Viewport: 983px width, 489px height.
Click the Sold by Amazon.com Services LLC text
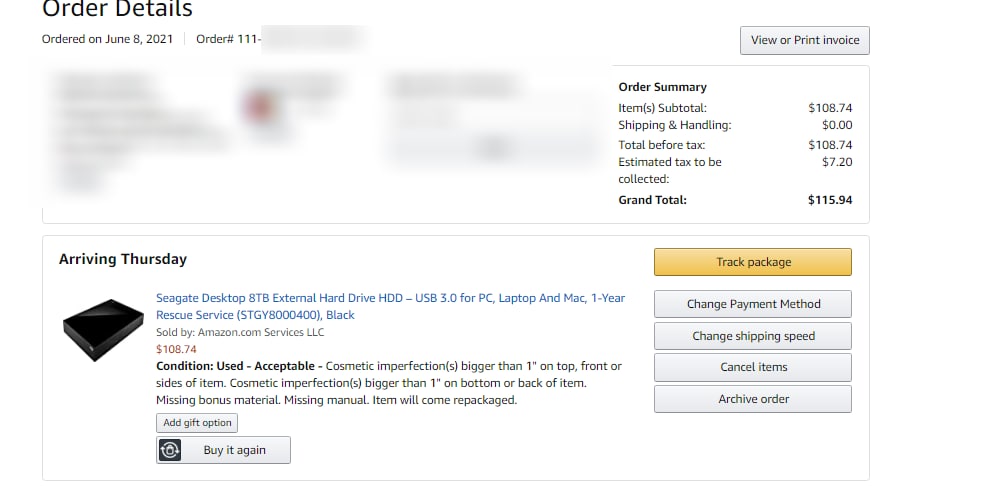click(x=240, y=332)
